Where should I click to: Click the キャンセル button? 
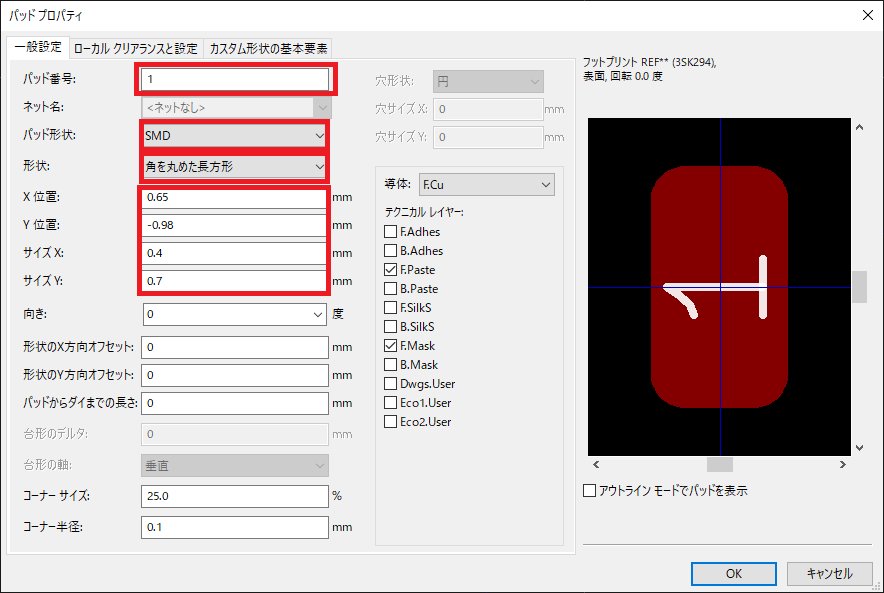coord(828,573)
